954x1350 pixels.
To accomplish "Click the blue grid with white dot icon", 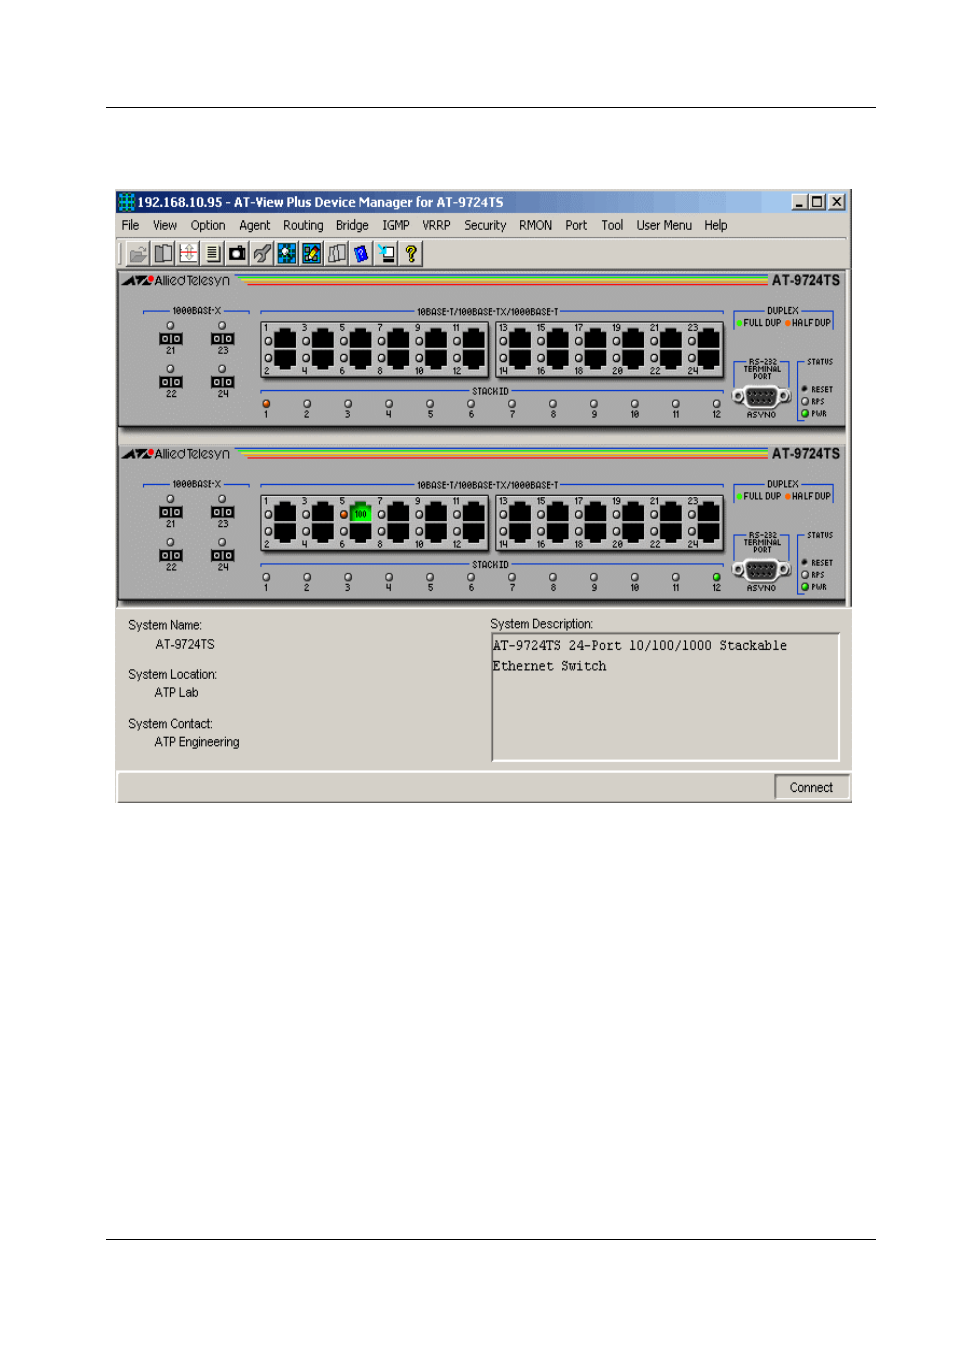I will pyautogui.click(x=287, y=254).
